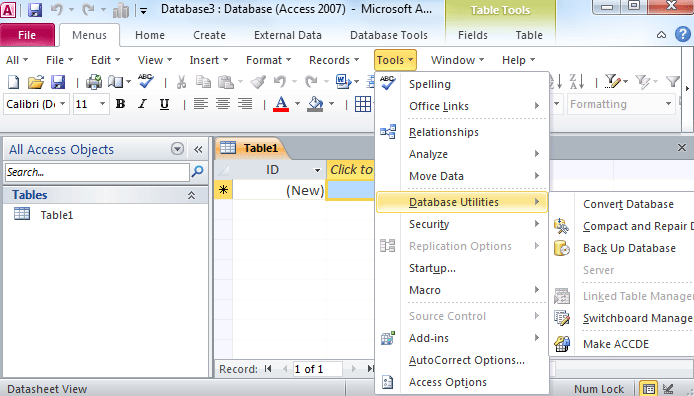Select Back Up Database

[629, 248]
